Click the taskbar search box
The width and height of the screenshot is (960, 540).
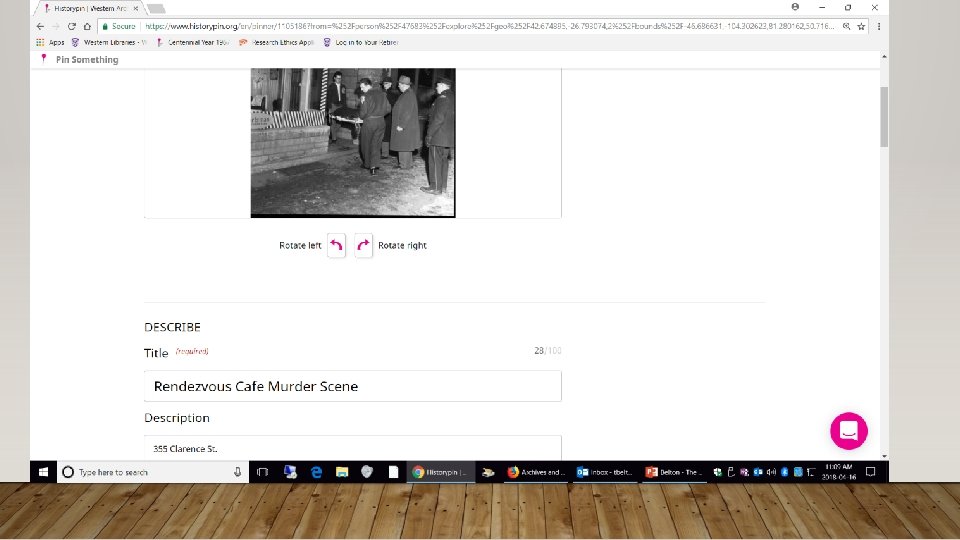tap(153, 472)
